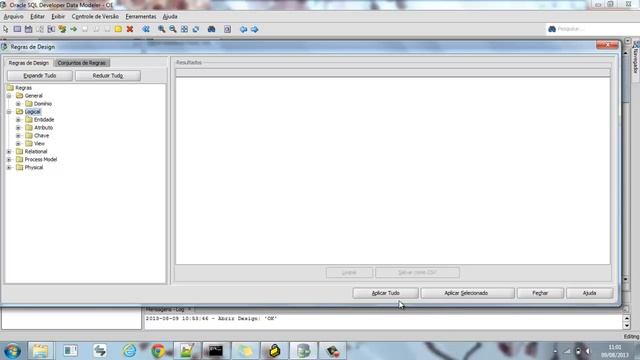Expand the Domínio folder node
Viewport: 640px width, 360px height.
pyautogui.click(x=18, y=104)
